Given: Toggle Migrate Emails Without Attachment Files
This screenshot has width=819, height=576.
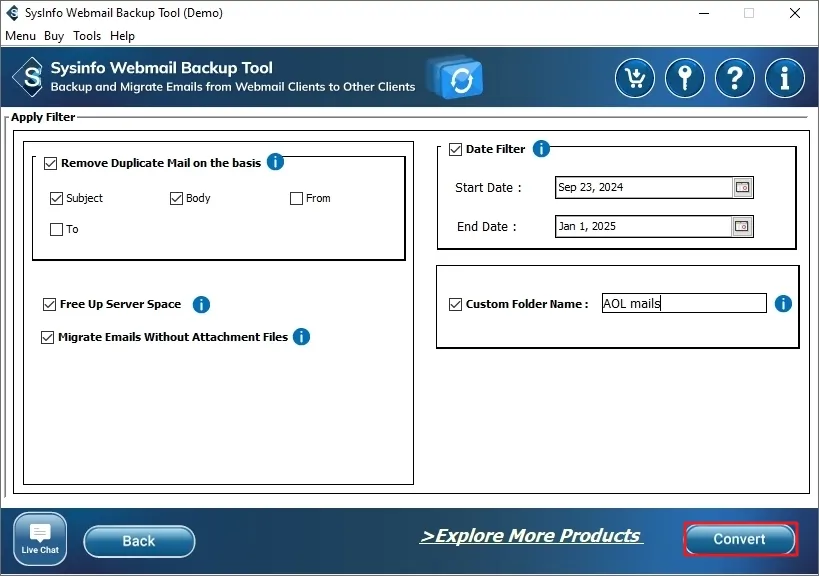Looking at the screenshot, I should [47, 337].
